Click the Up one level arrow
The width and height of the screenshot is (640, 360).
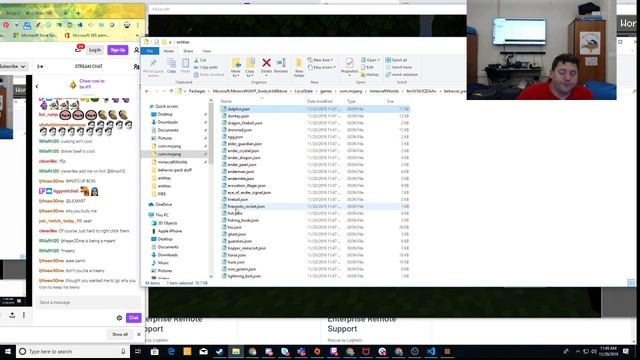(171, 91)
